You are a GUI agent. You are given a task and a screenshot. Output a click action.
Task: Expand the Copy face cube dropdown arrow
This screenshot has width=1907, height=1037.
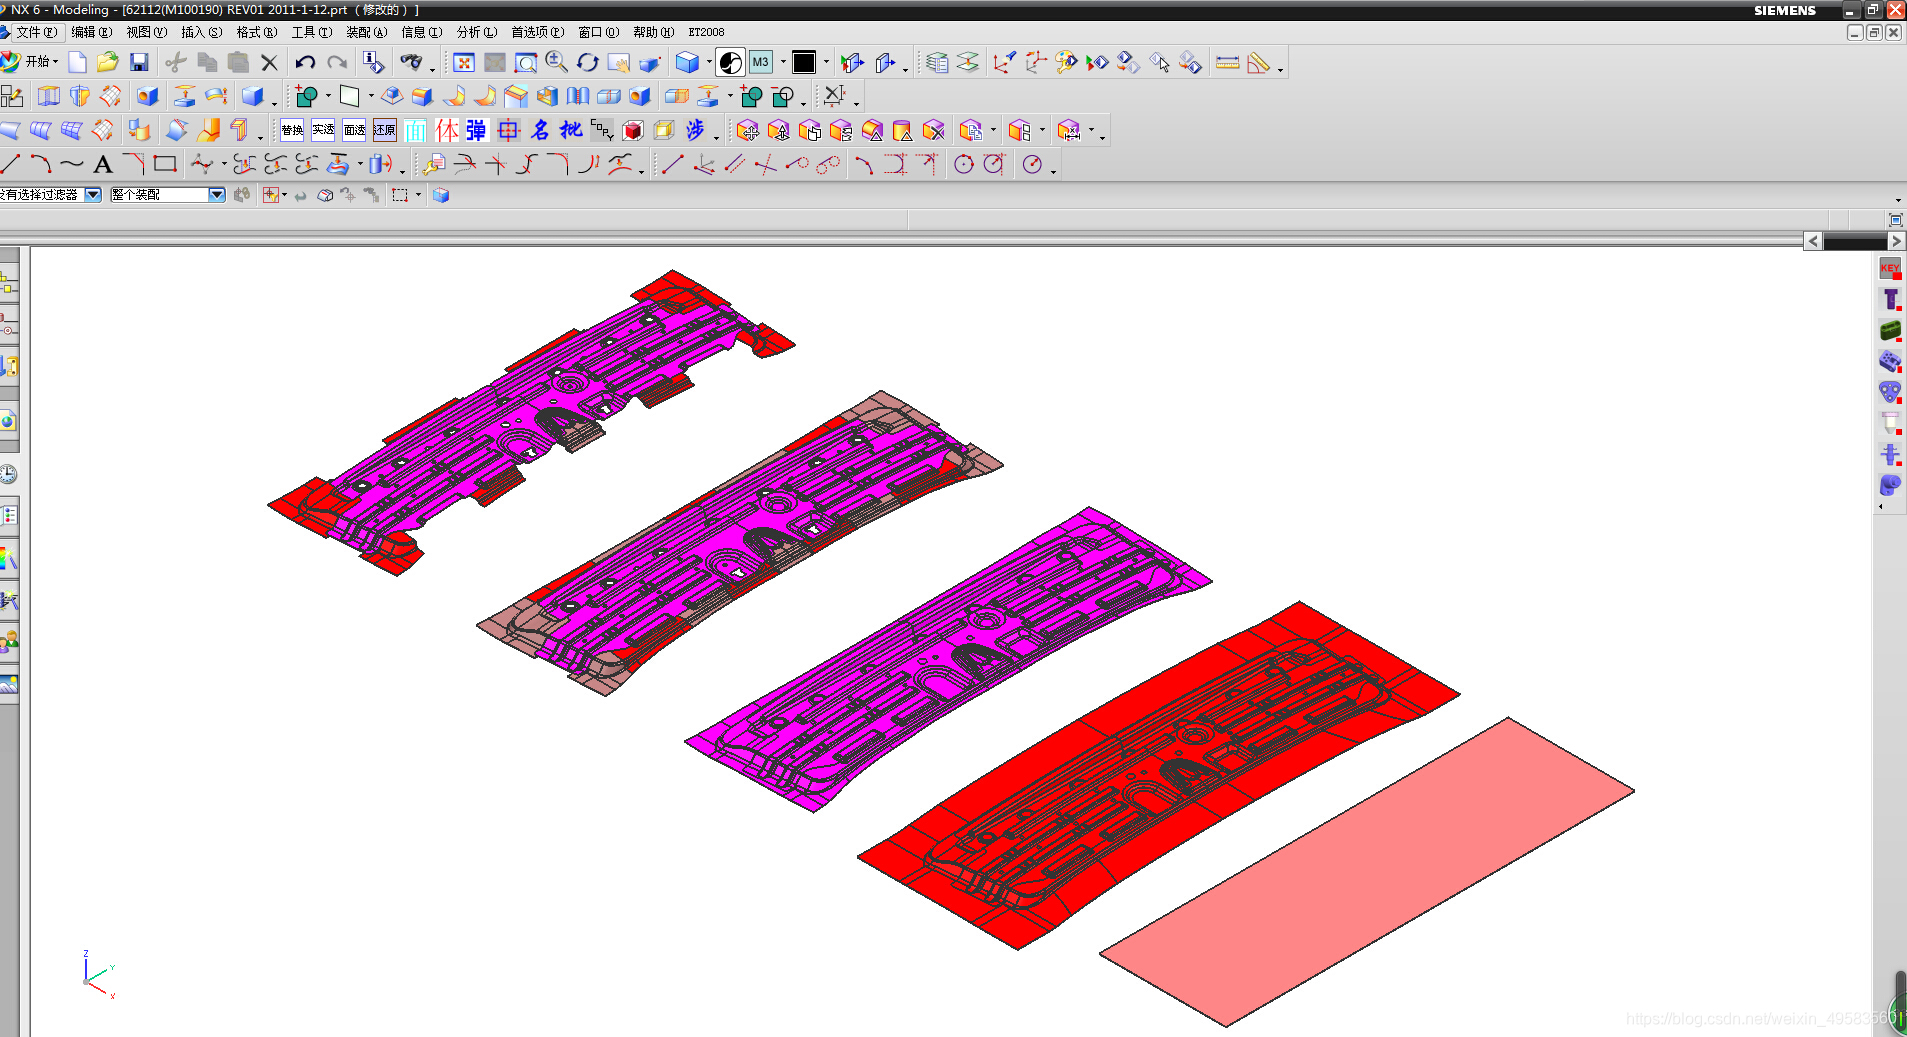[x=993, y=130]
